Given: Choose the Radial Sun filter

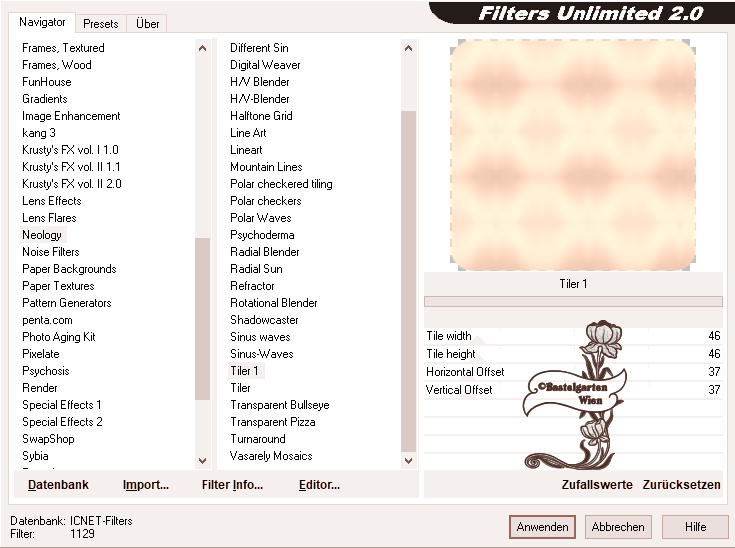Looking at the screenshot, I should point(256,269).
